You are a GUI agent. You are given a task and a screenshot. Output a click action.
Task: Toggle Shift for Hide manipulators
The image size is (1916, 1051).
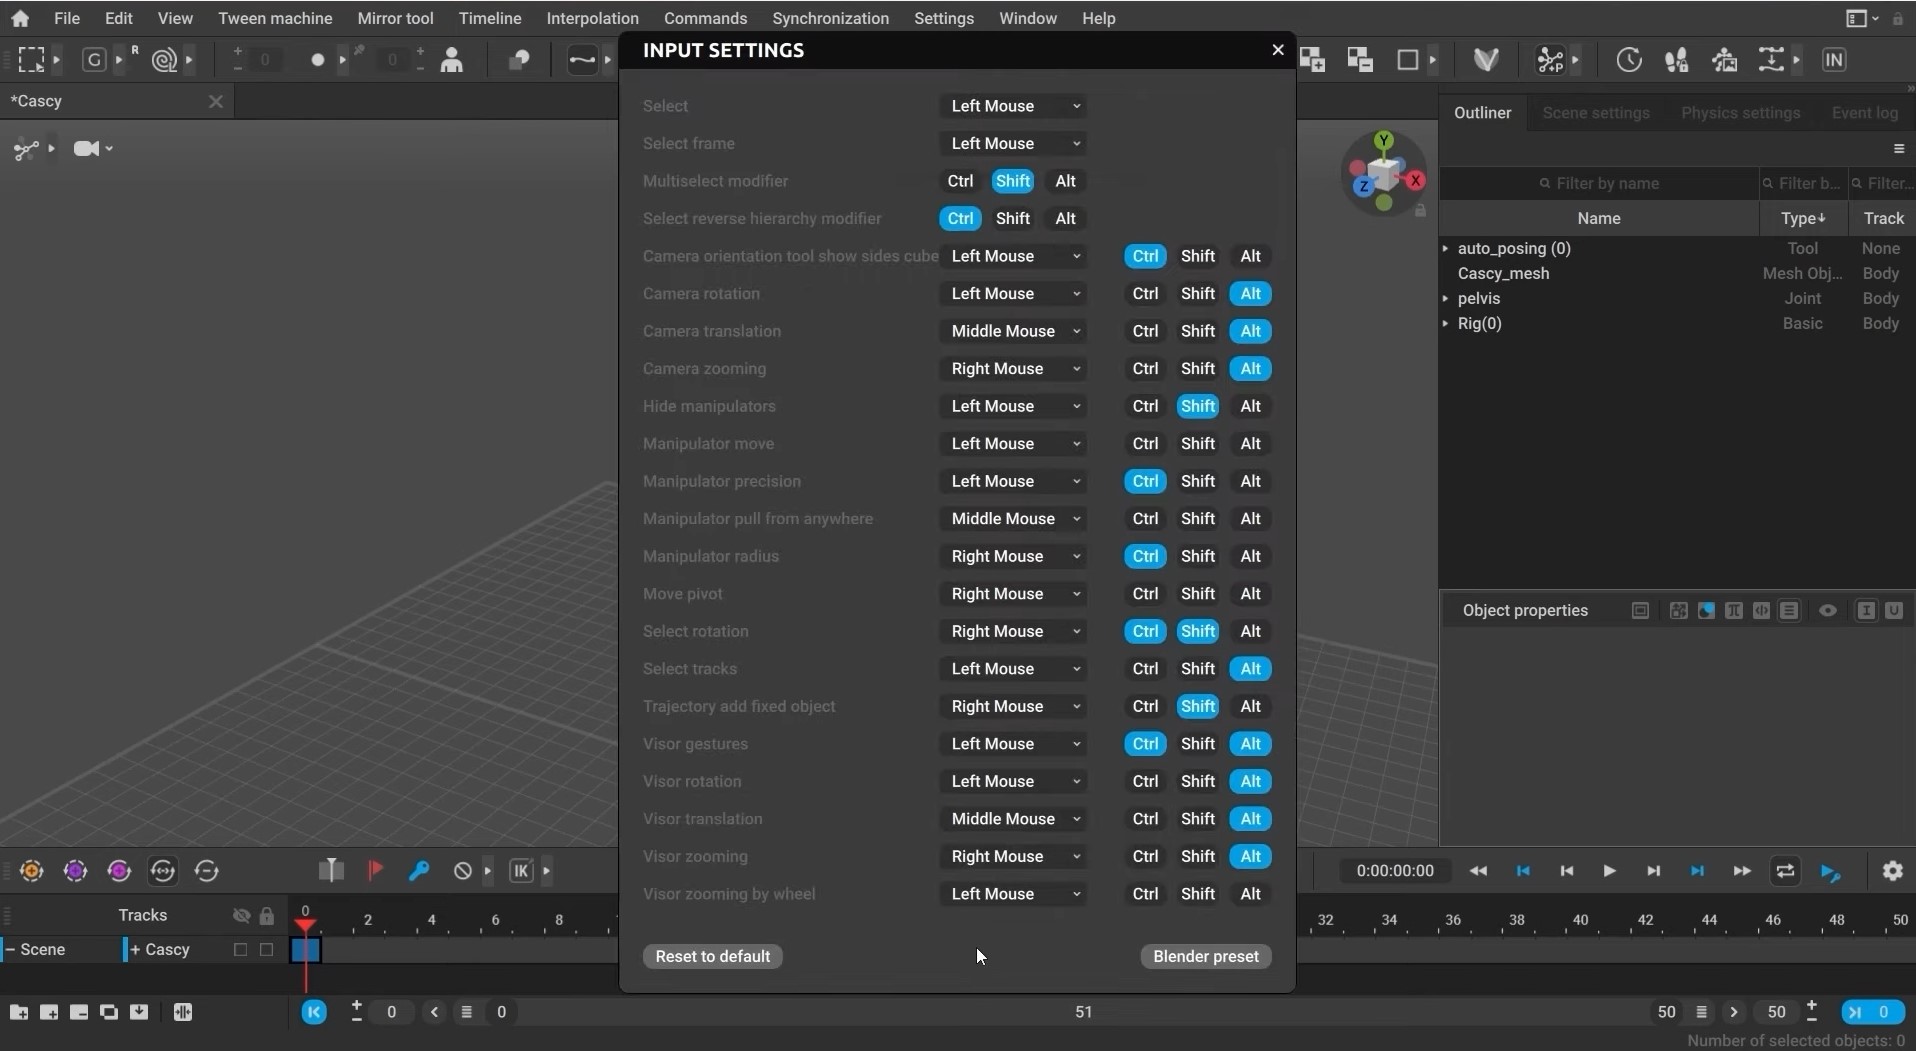(1197, 406)
